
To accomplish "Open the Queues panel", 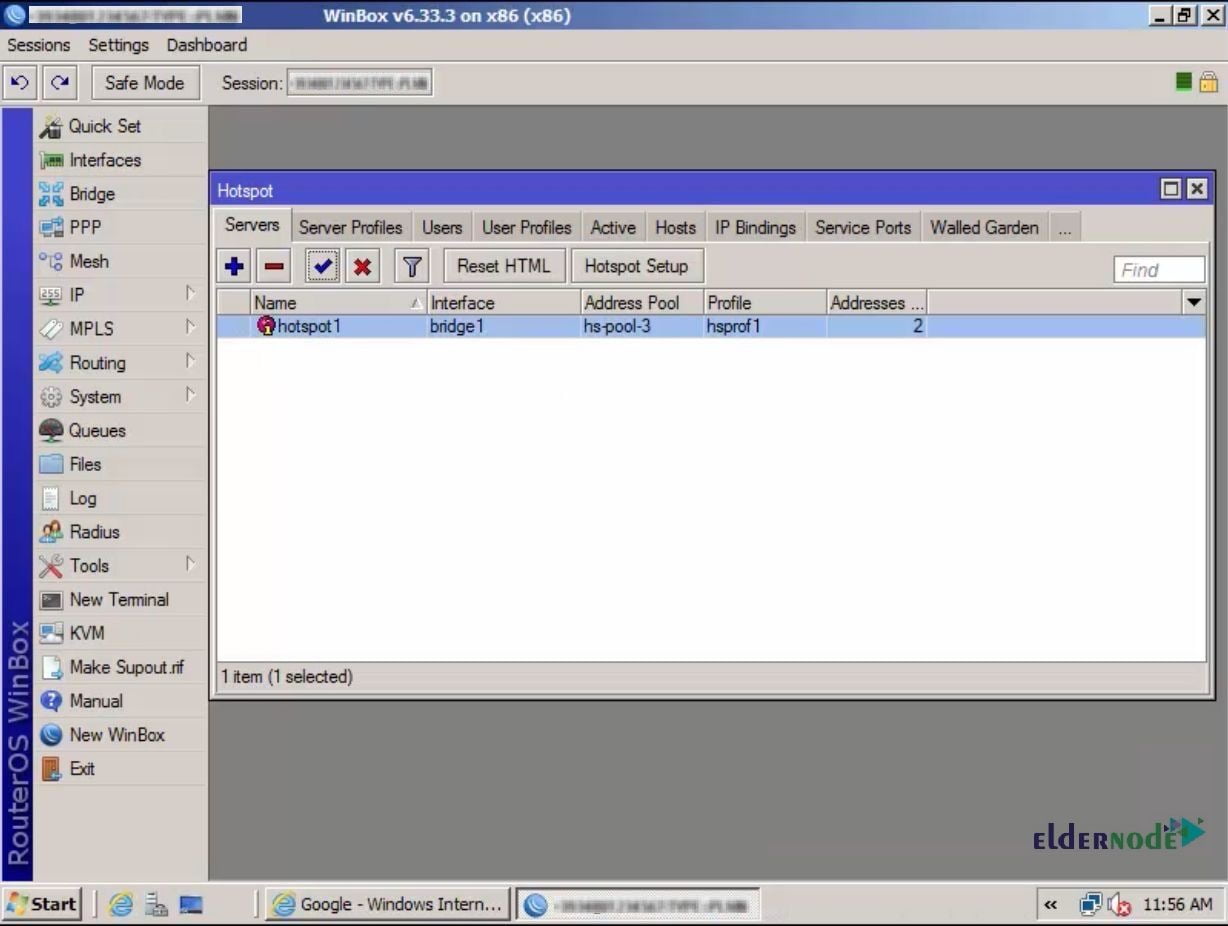I will pos(97,430).
